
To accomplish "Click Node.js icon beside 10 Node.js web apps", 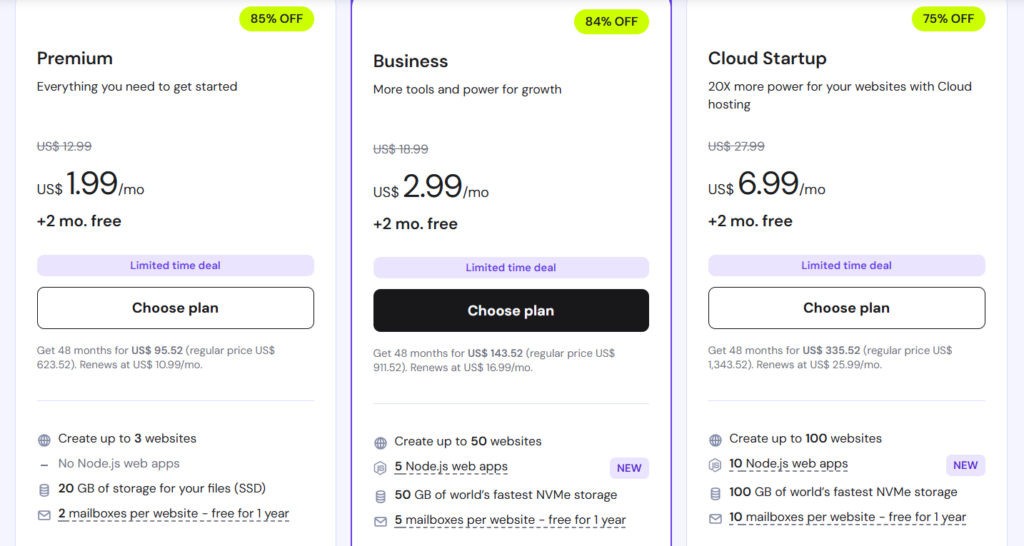I will 715,464.
